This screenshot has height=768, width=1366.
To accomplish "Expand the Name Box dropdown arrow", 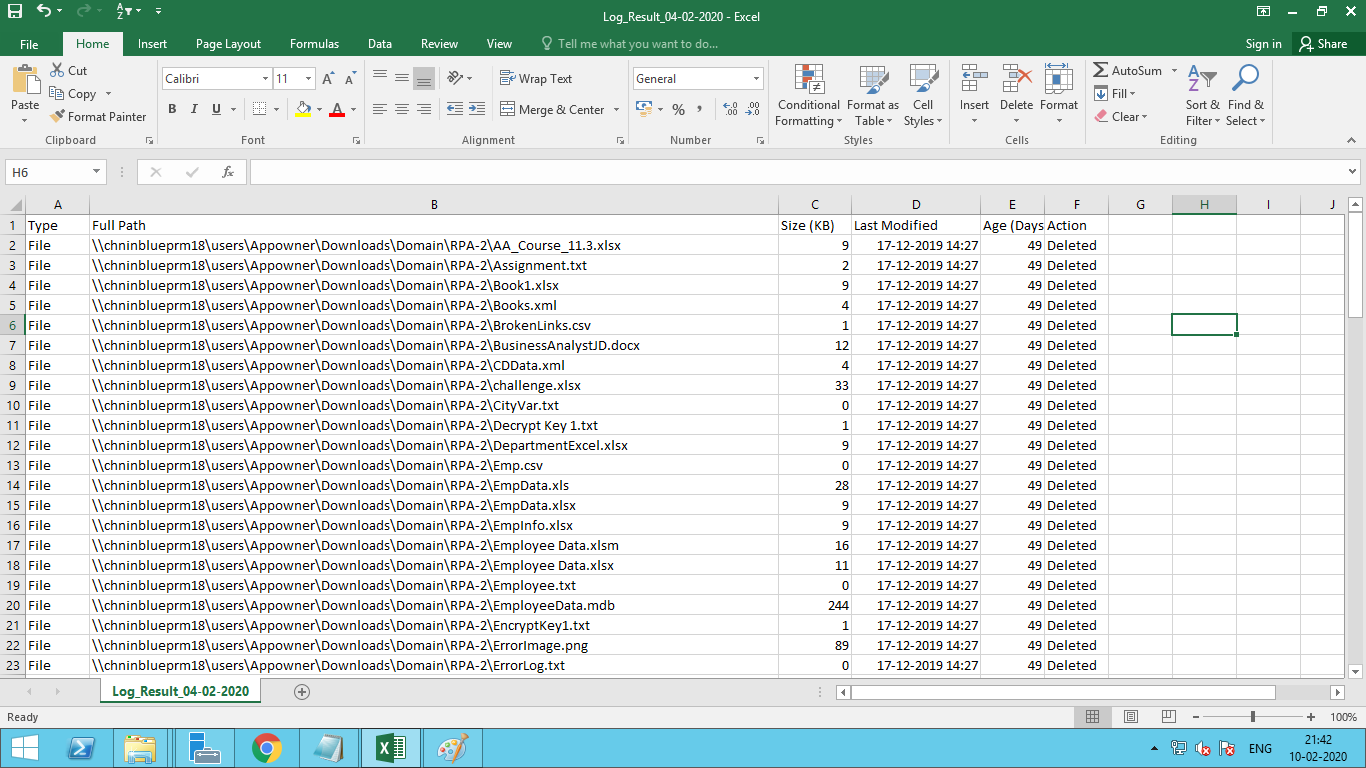I will pyautogui.click(x=97, y=172).
